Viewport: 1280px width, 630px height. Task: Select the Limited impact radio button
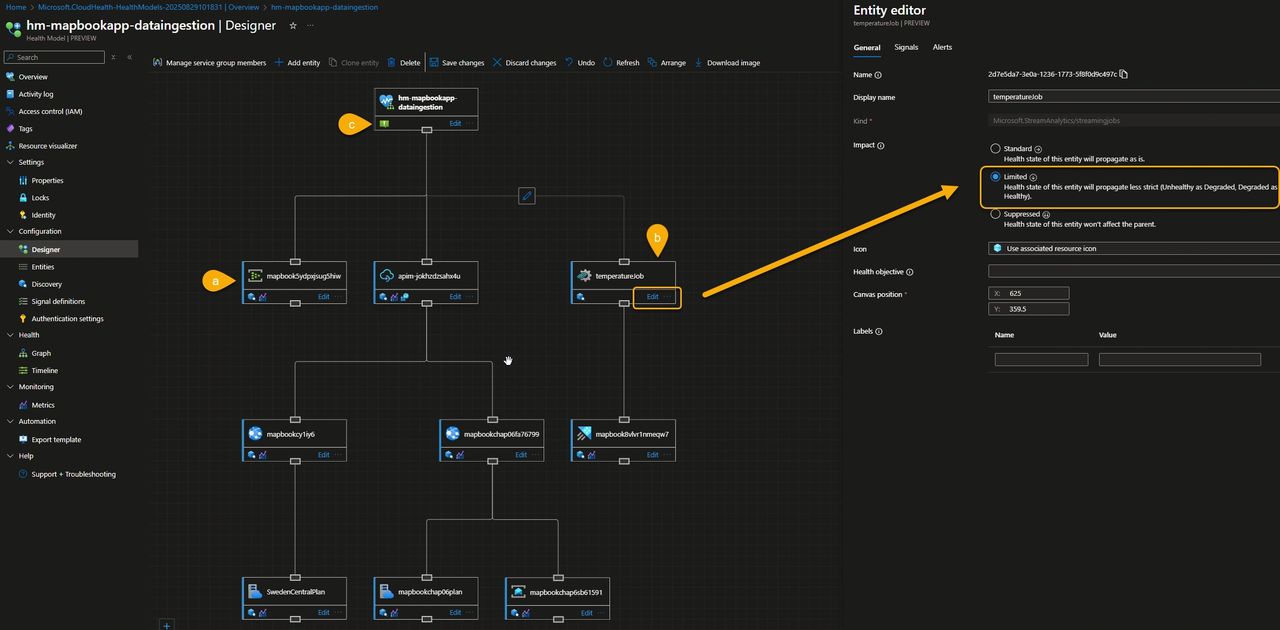(x=995, y=177)
